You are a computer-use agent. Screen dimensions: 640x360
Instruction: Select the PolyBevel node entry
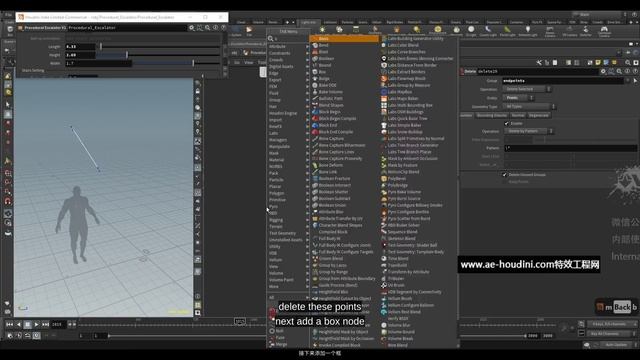[x=396, y=179]
